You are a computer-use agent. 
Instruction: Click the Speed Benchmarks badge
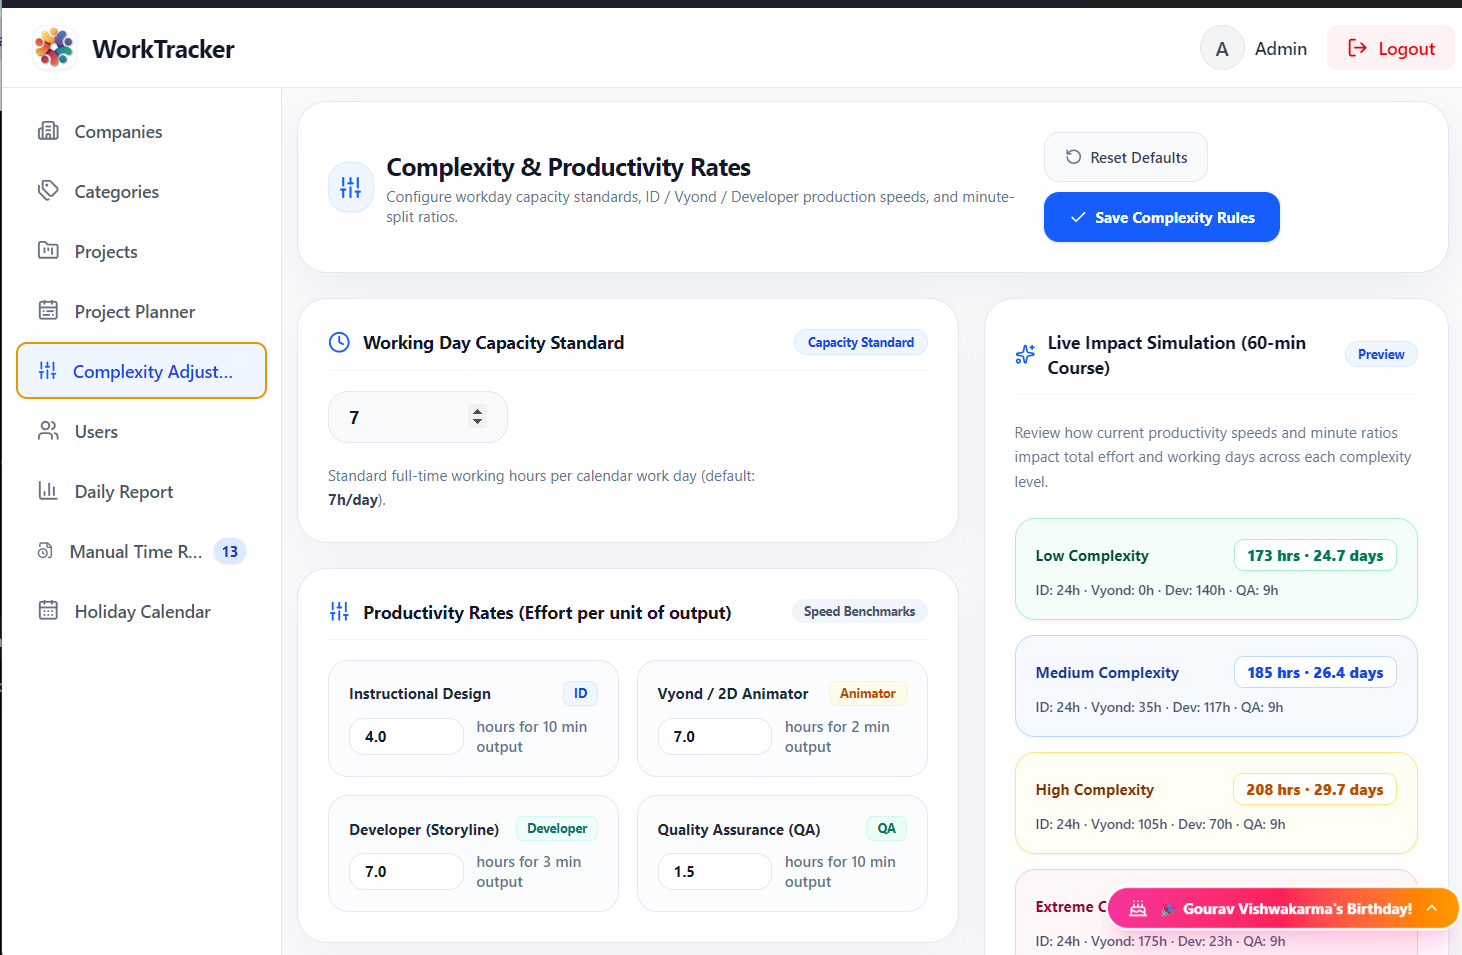[860, 611]
